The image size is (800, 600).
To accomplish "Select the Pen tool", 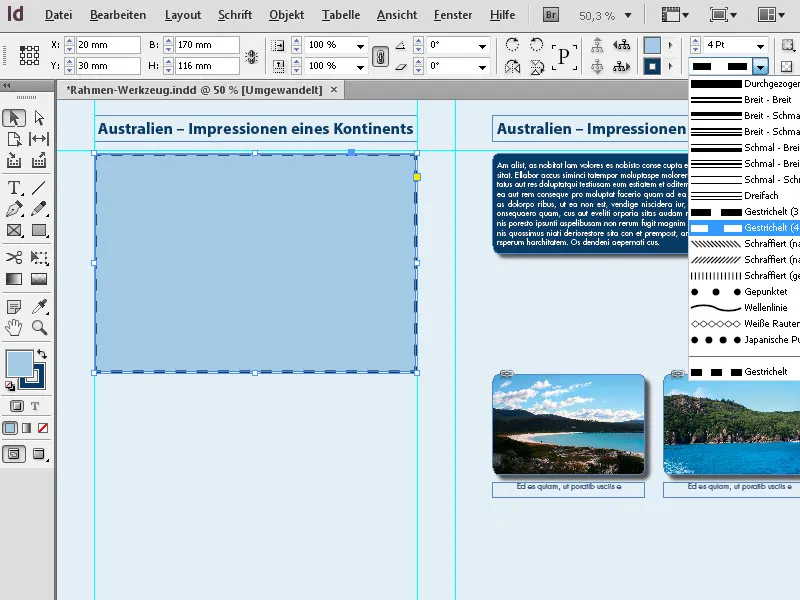I will 14,208.
